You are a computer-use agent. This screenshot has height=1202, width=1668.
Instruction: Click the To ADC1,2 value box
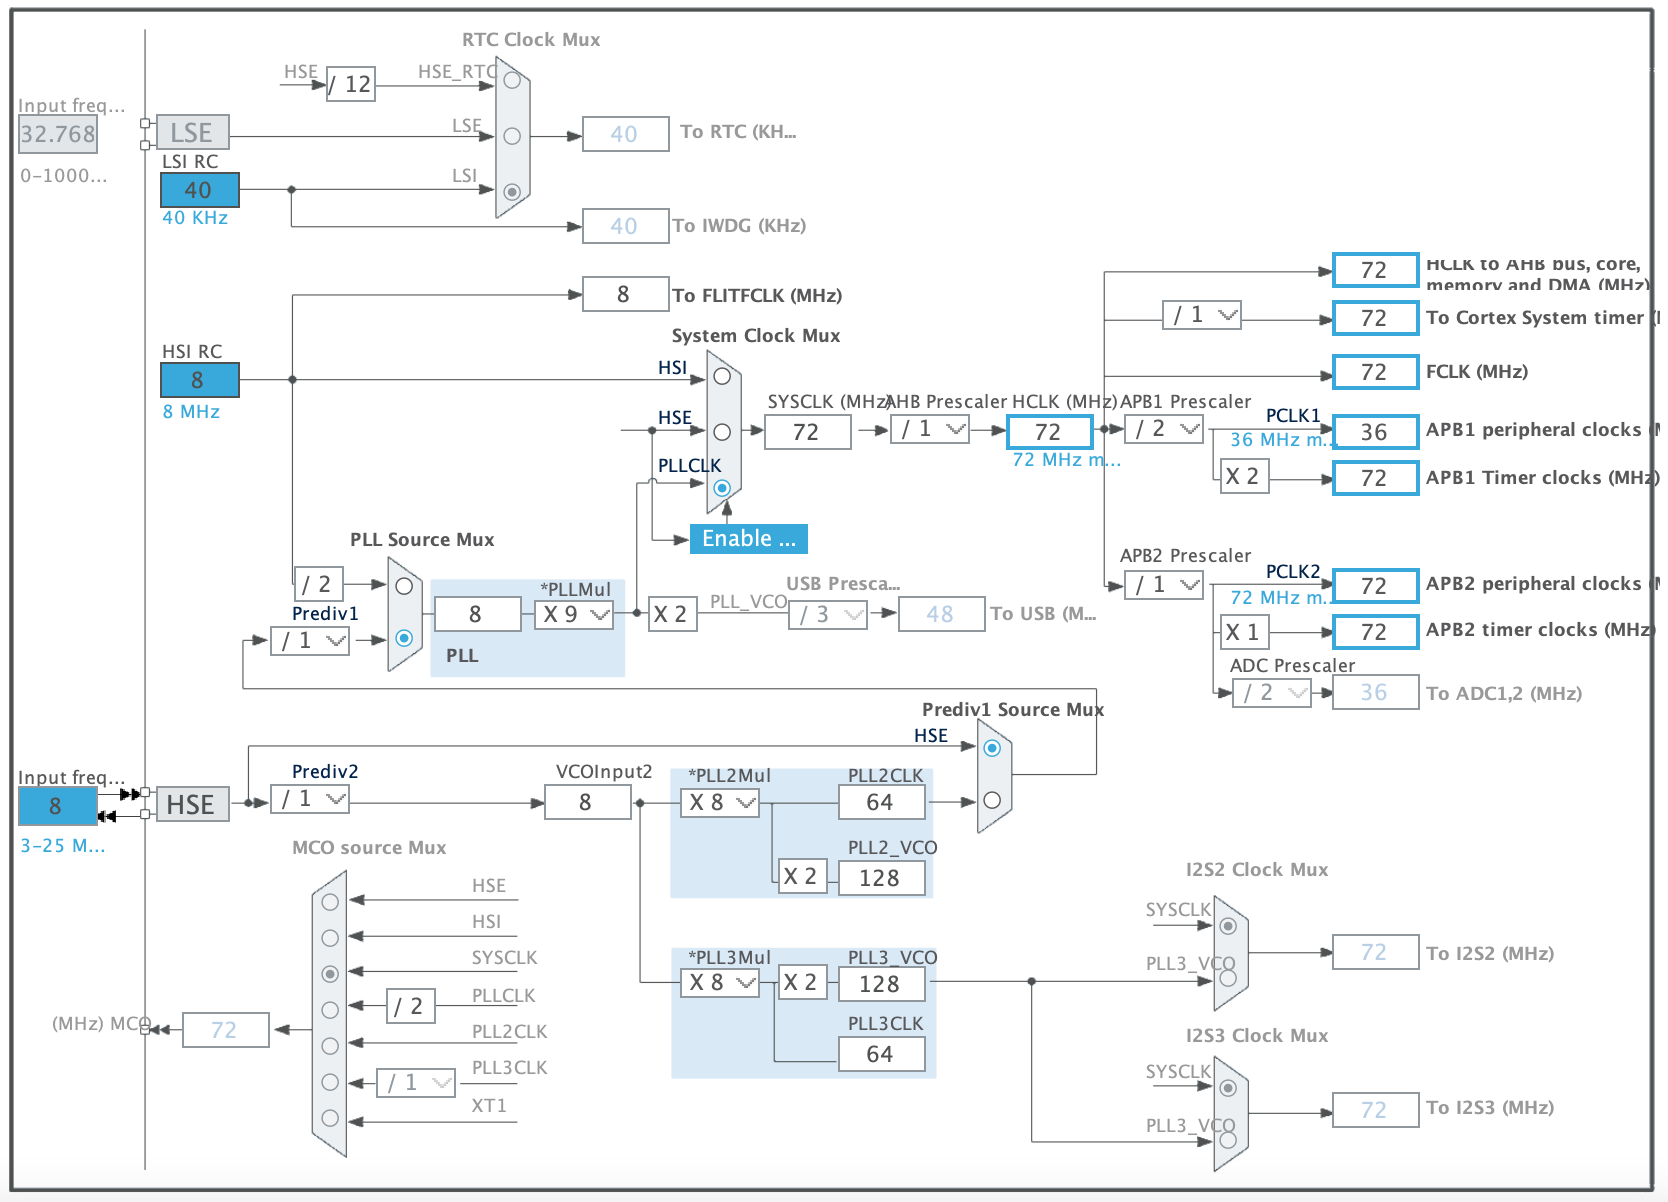pyautogui.click(x=1376, y=692)
